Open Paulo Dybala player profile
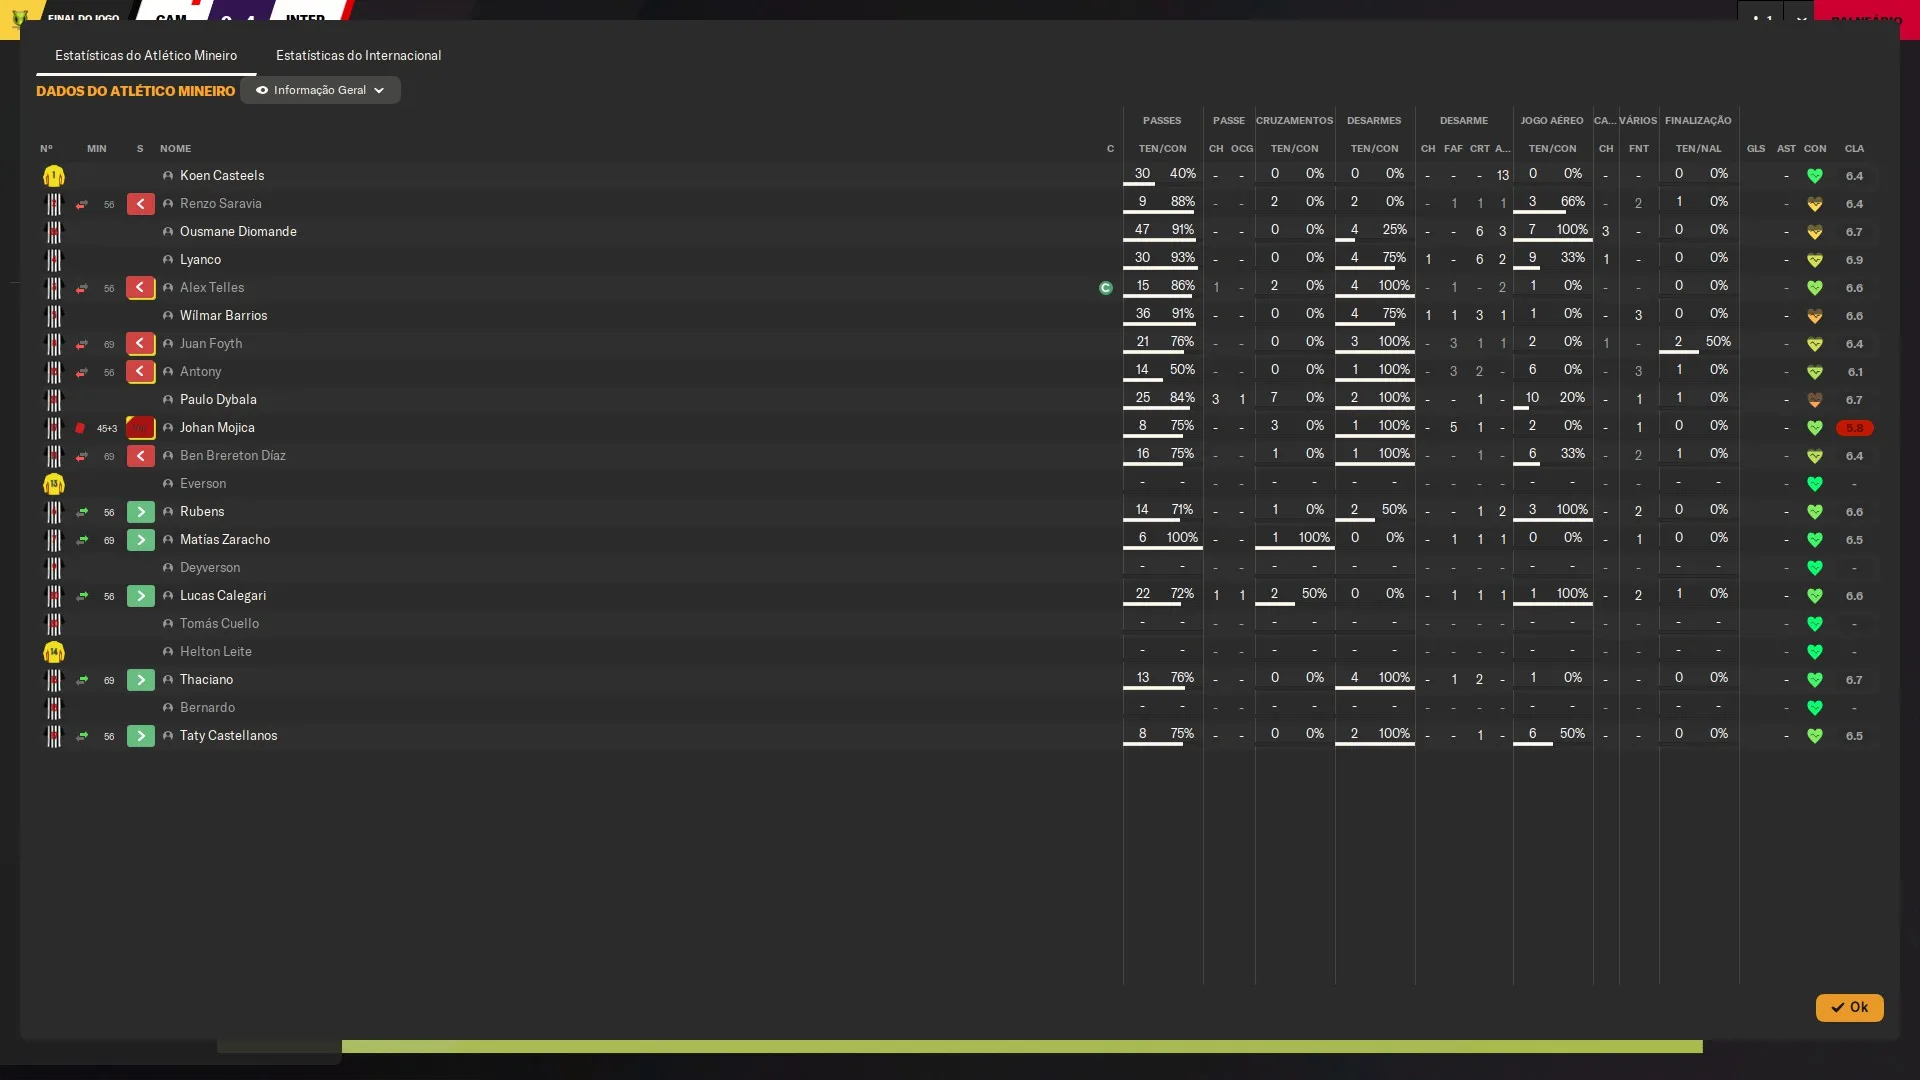The width and height of the screenshot is (1920, 1080). pos(218,400)
